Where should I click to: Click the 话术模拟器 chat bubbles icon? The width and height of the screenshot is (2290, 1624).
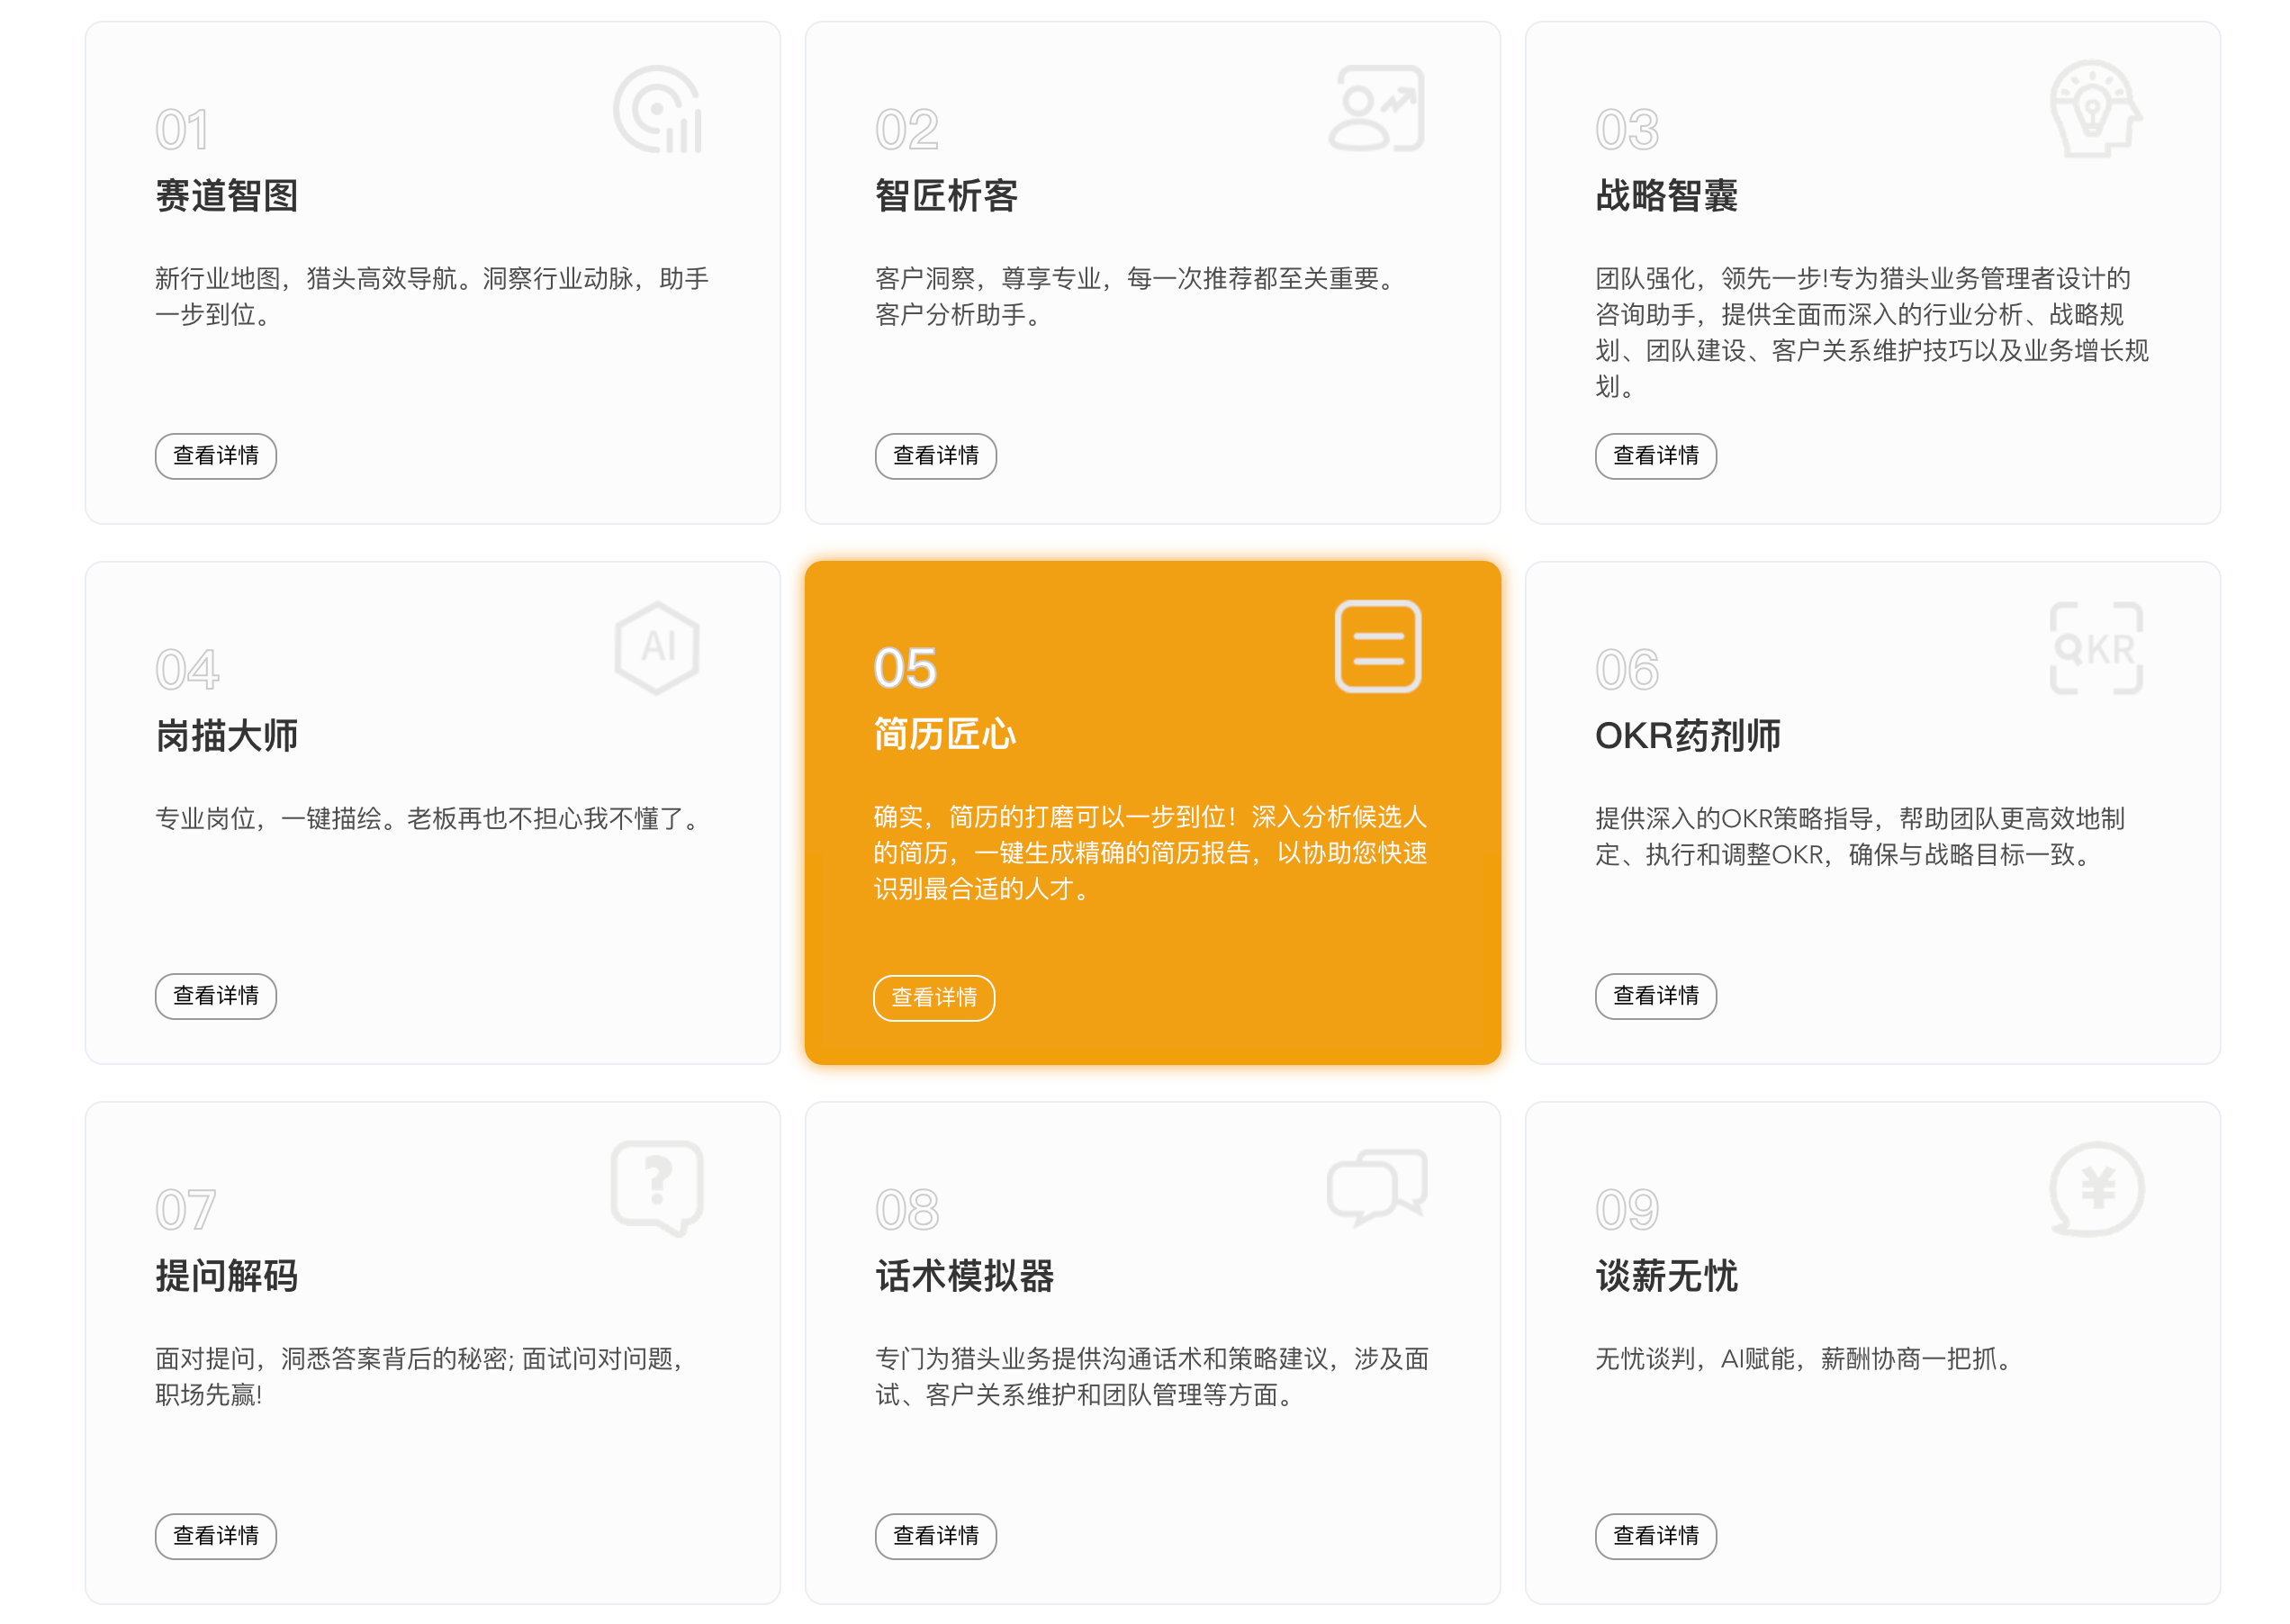pos(1376,1188)
